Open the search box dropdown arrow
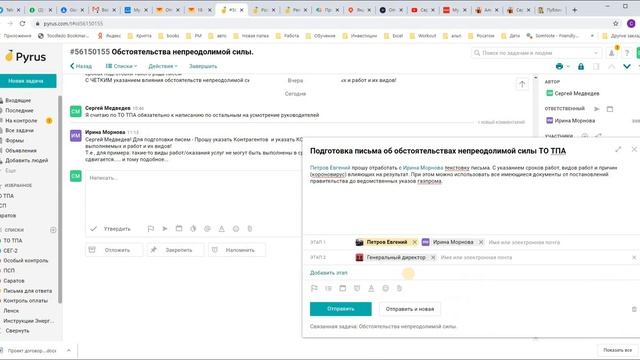 596,53
